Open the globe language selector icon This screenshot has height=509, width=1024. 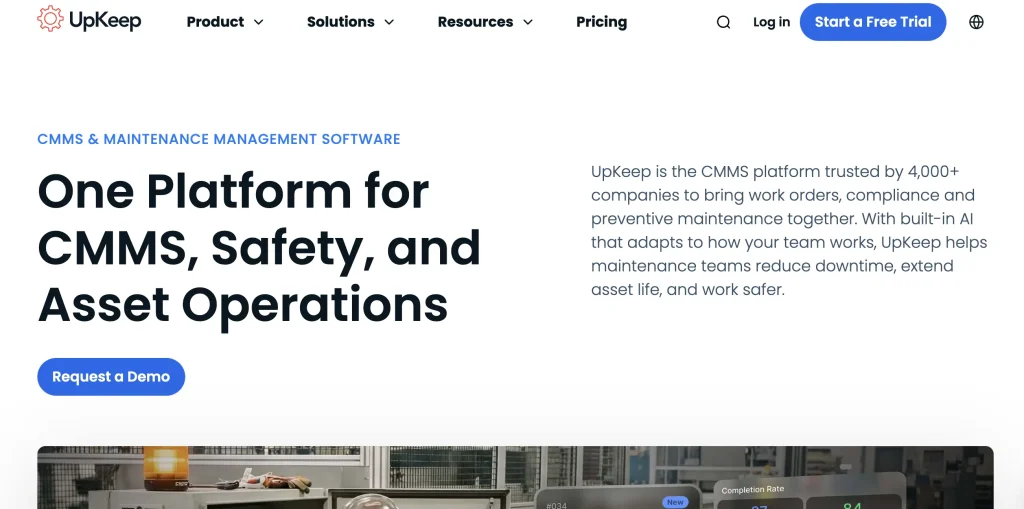tap(976, 22)
